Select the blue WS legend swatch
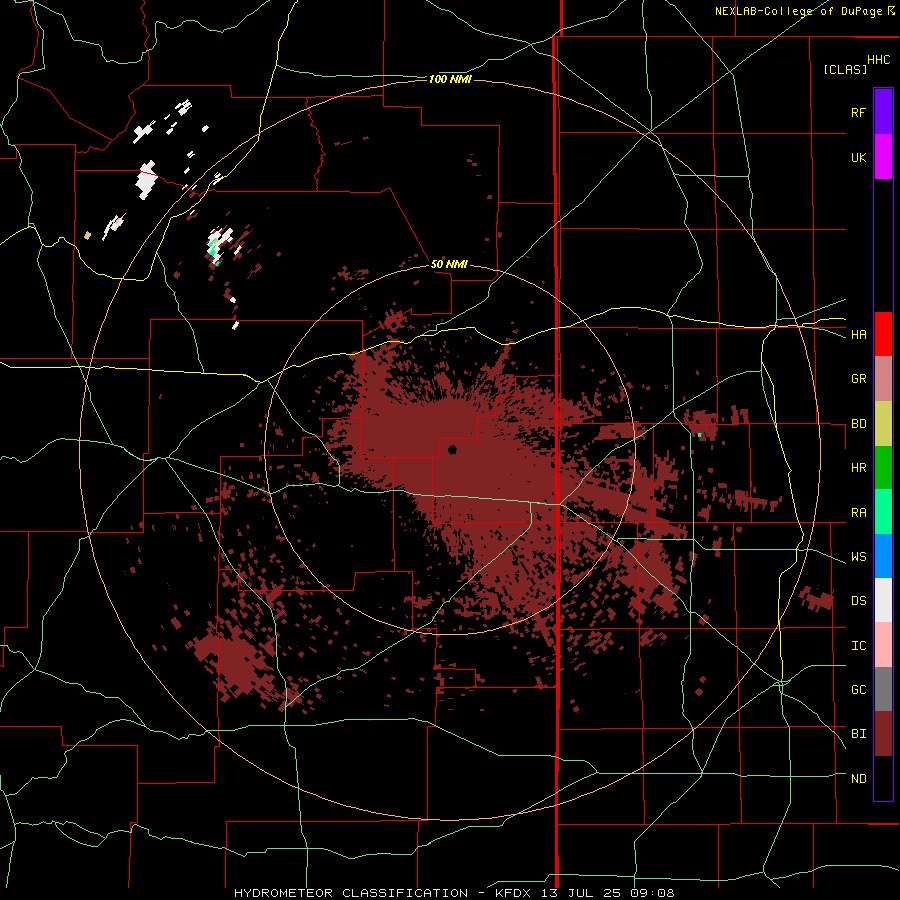Screen dimensions: 900x900 pyautogui.click(x=883, y=556)
